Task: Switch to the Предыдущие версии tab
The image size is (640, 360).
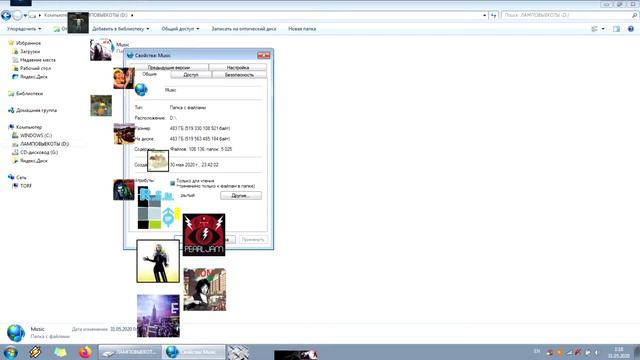Action: tap(169, 67)
